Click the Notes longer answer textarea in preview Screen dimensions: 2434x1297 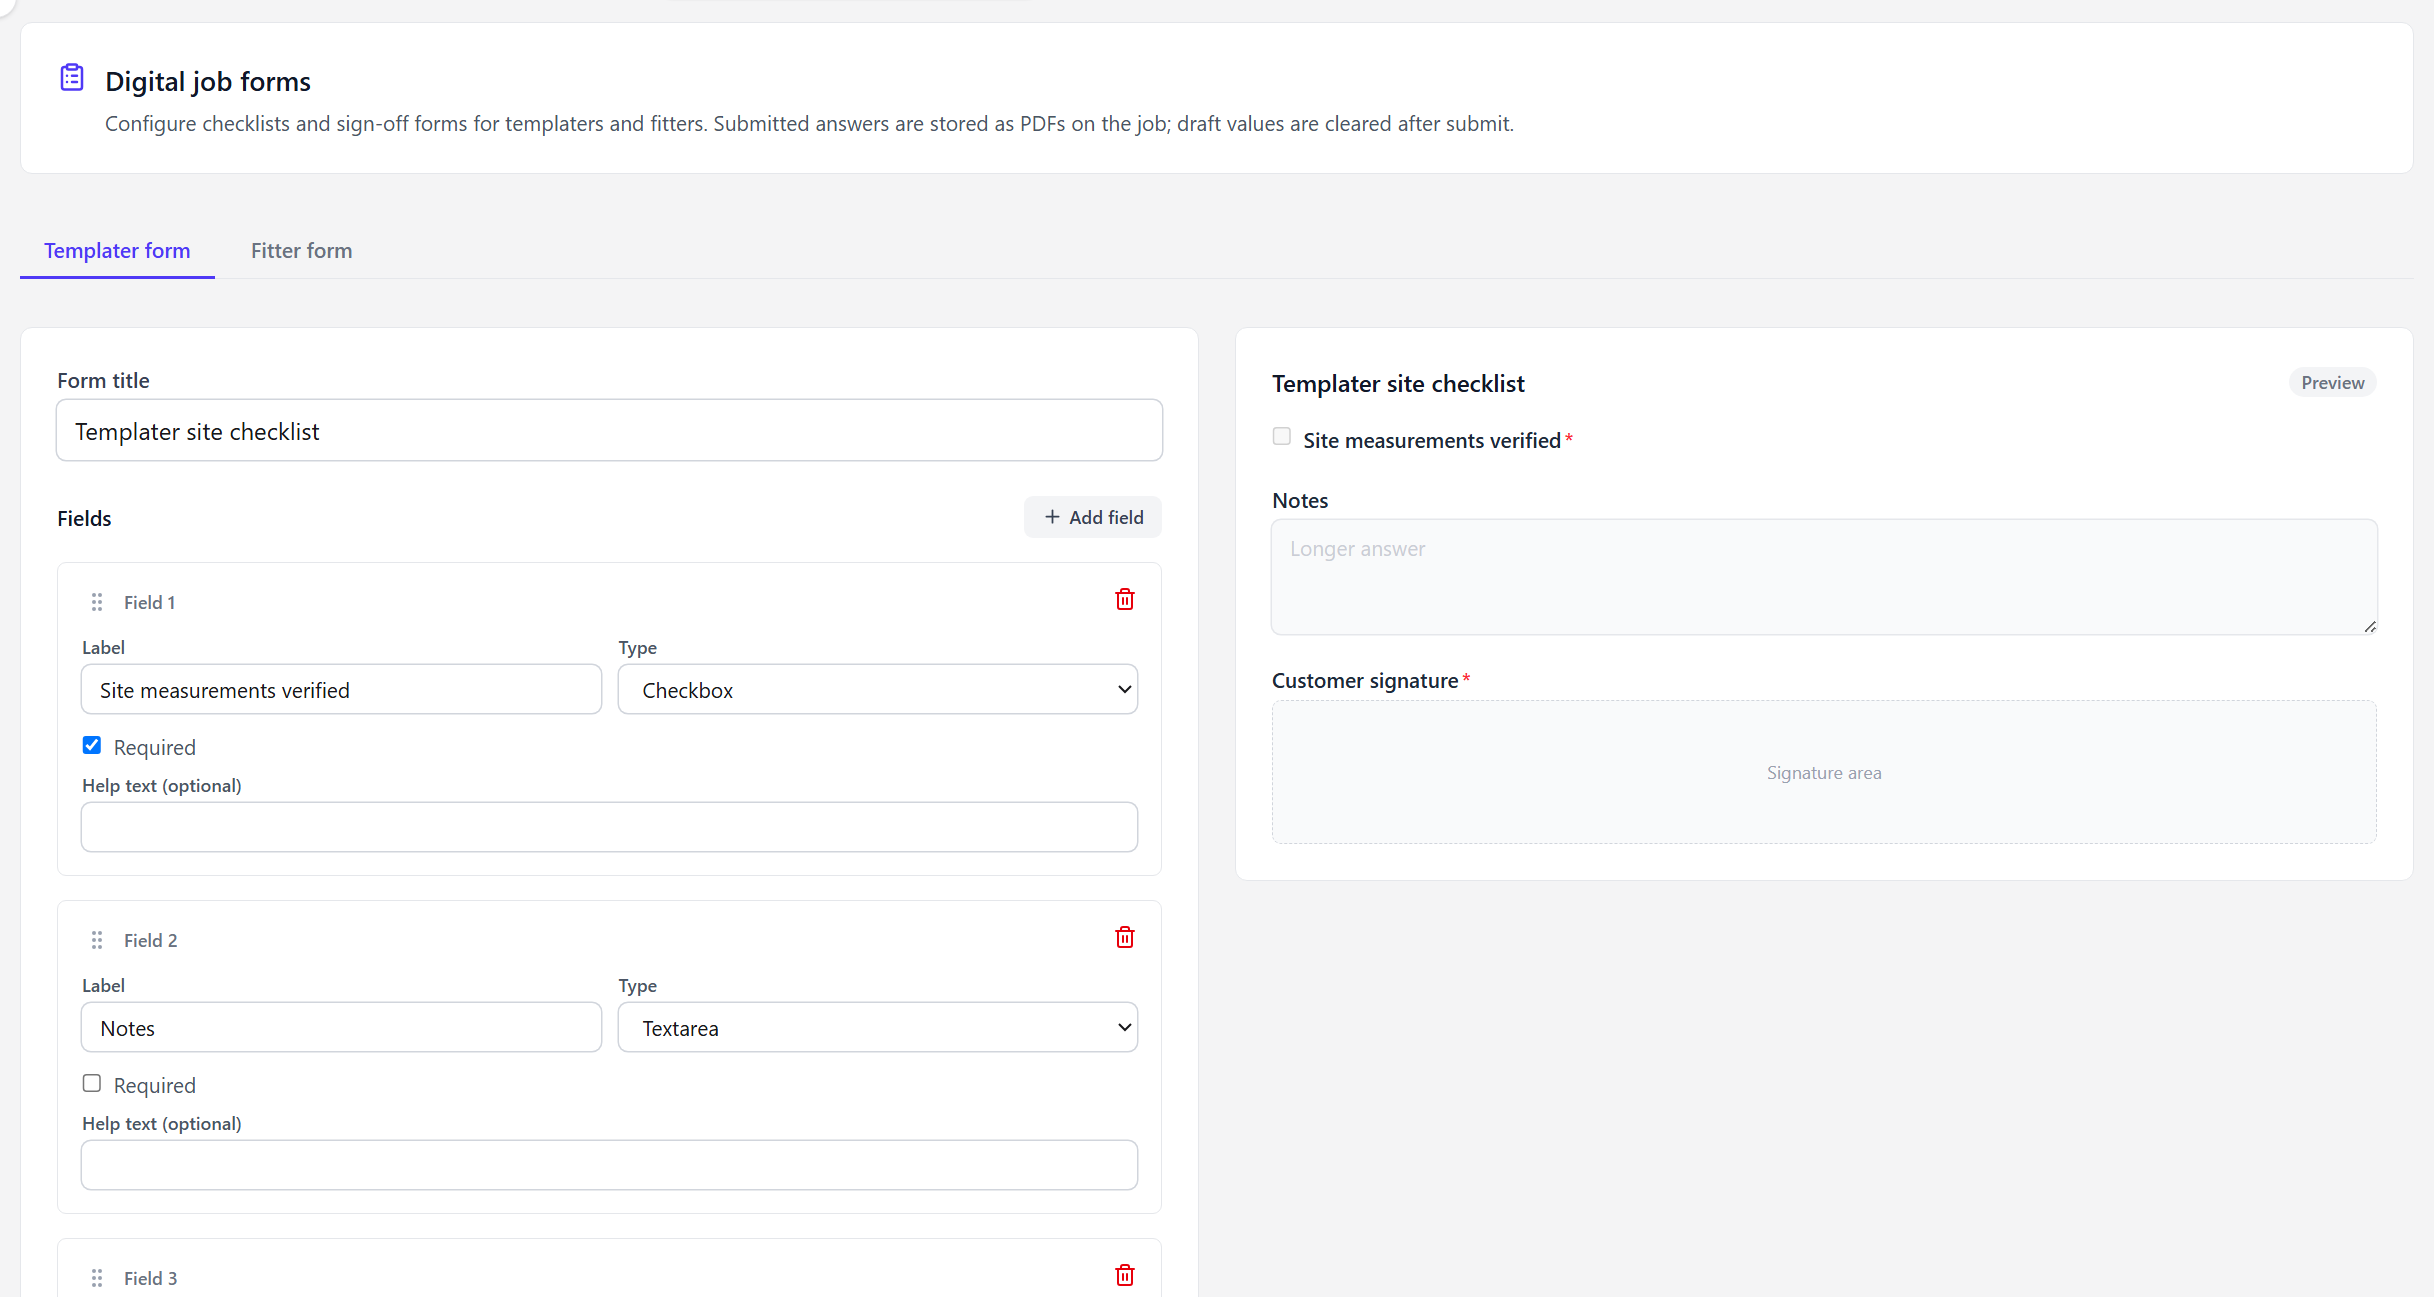(1824, 577)
